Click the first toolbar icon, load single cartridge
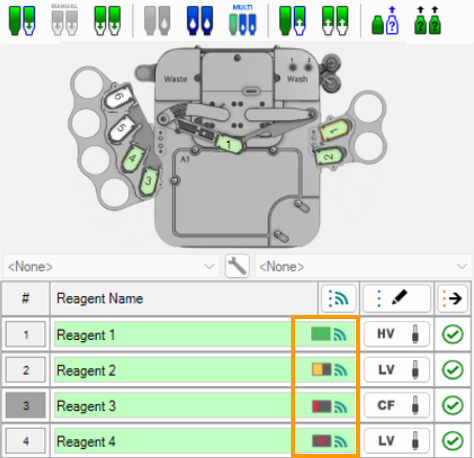 click(22, 21)
